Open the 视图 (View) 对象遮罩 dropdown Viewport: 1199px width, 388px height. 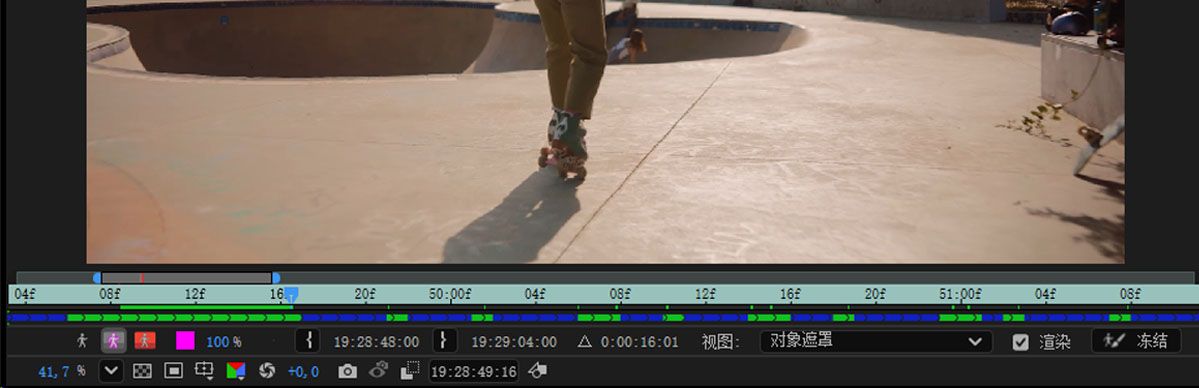pos(876,341)
